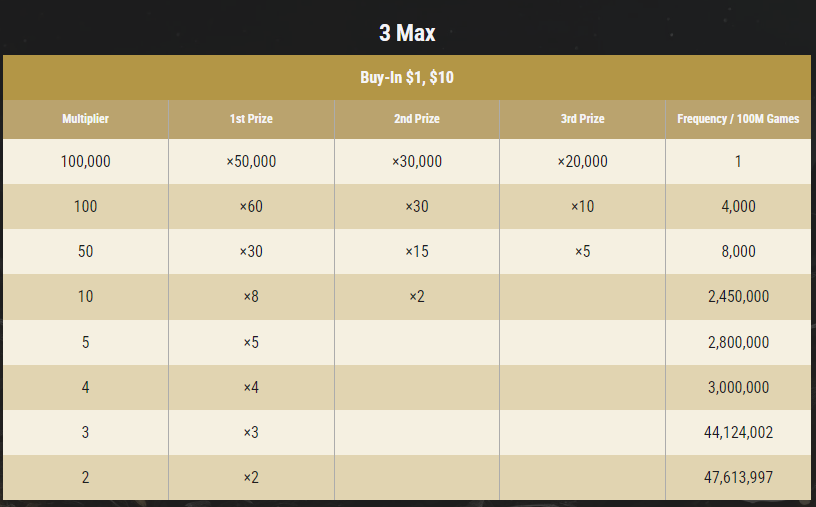Click the Multiplier column header
The image size is (816, 507).
(85, 119)
